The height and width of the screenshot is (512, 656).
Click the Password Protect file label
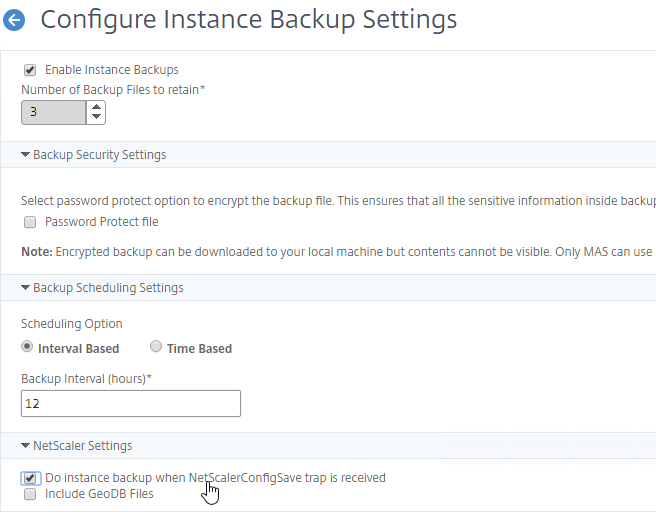point(102,222)
